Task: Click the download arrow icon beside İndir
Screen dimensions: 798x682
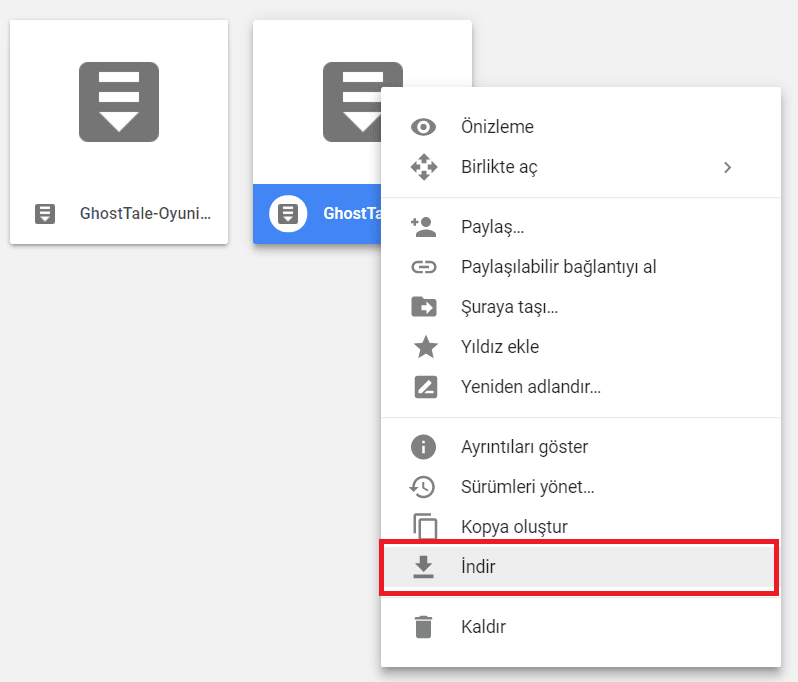Action: [423, 566]
